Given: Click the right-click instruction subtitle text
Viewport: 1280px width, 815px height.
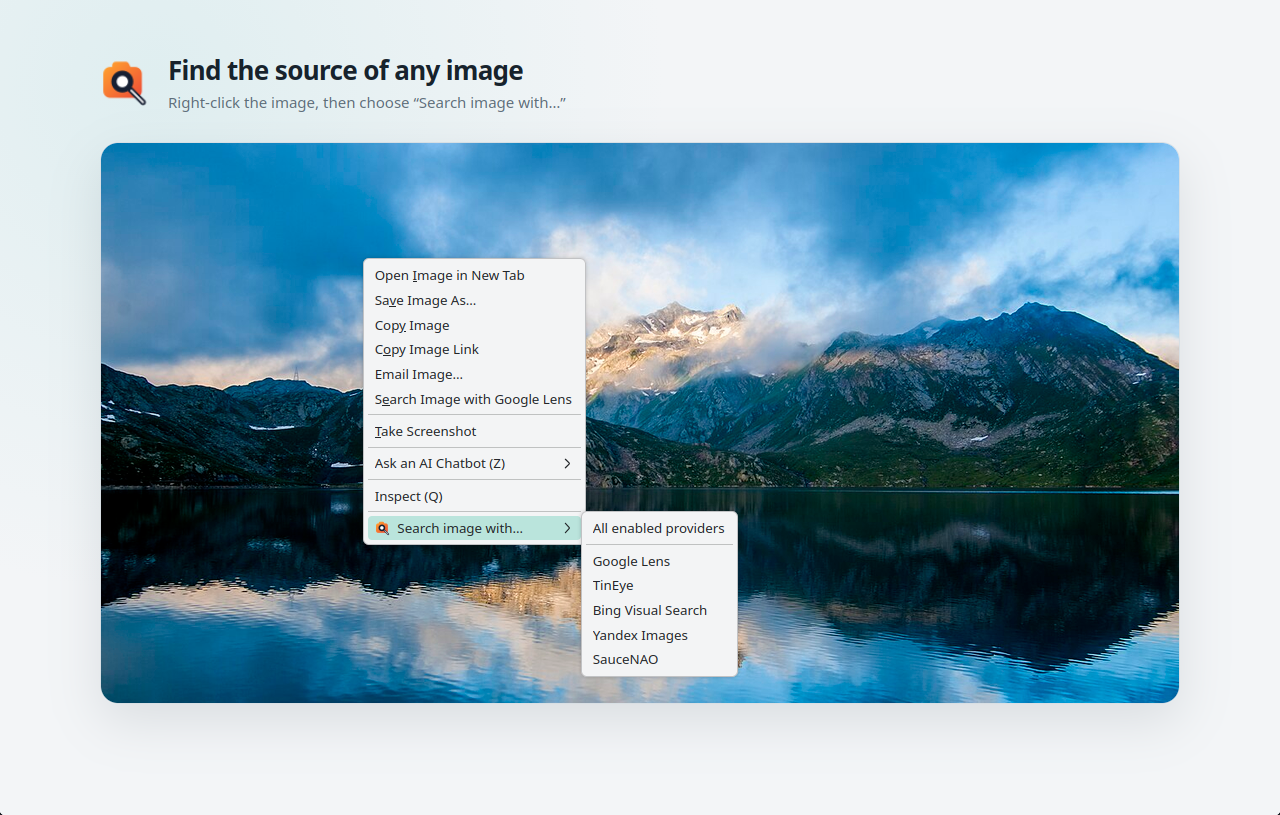Looking at the screenshot, I should click(367, 103).
